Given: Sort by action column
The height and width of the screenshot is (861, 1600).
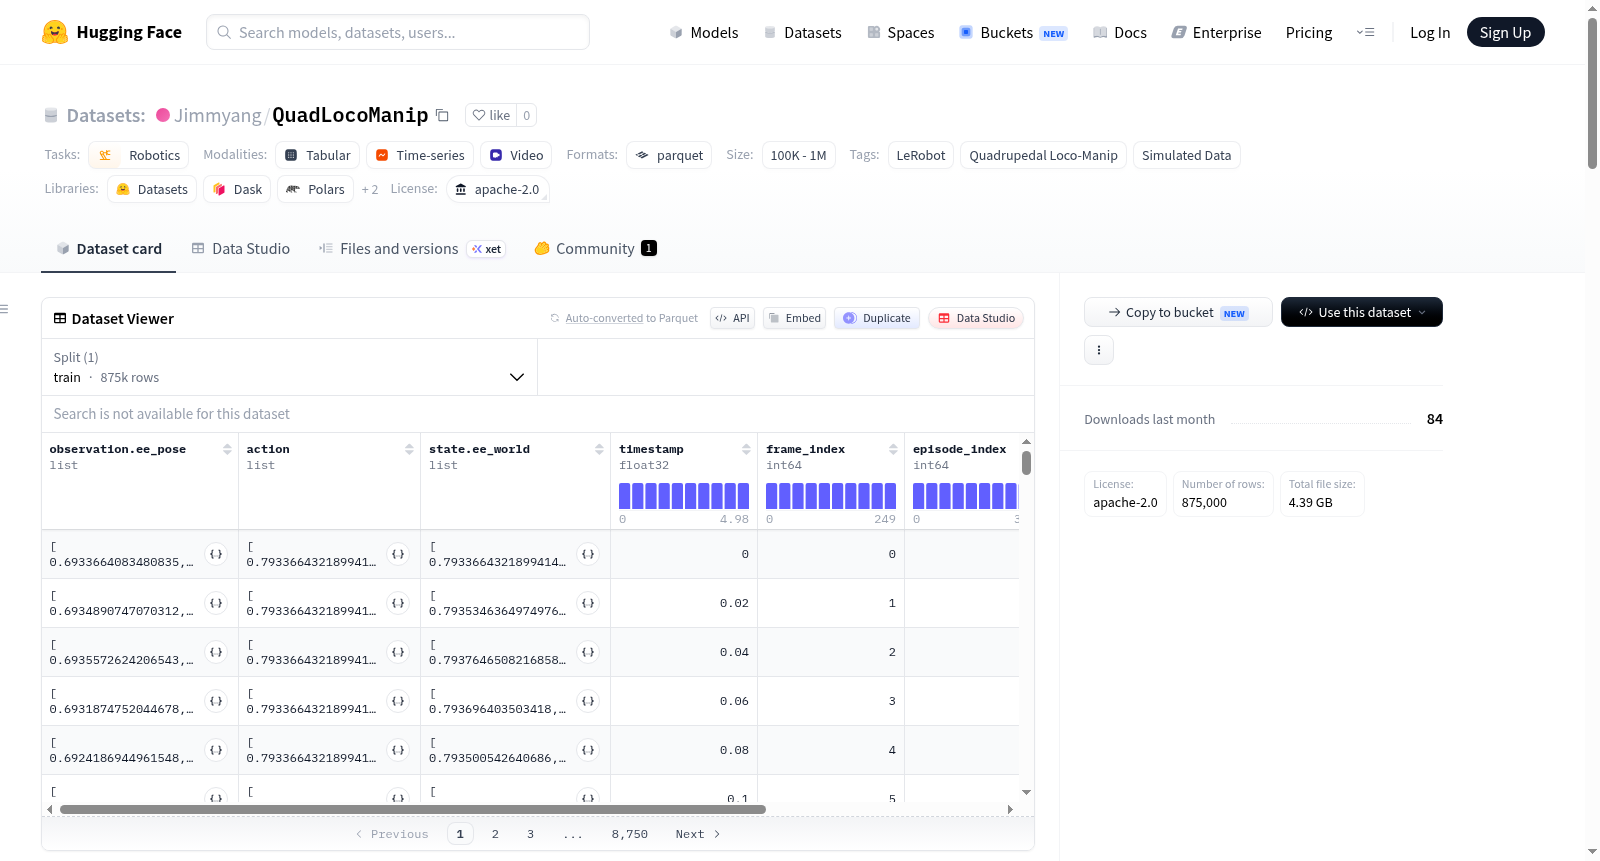Looking at the screenshot, I should tap(409, 449).
